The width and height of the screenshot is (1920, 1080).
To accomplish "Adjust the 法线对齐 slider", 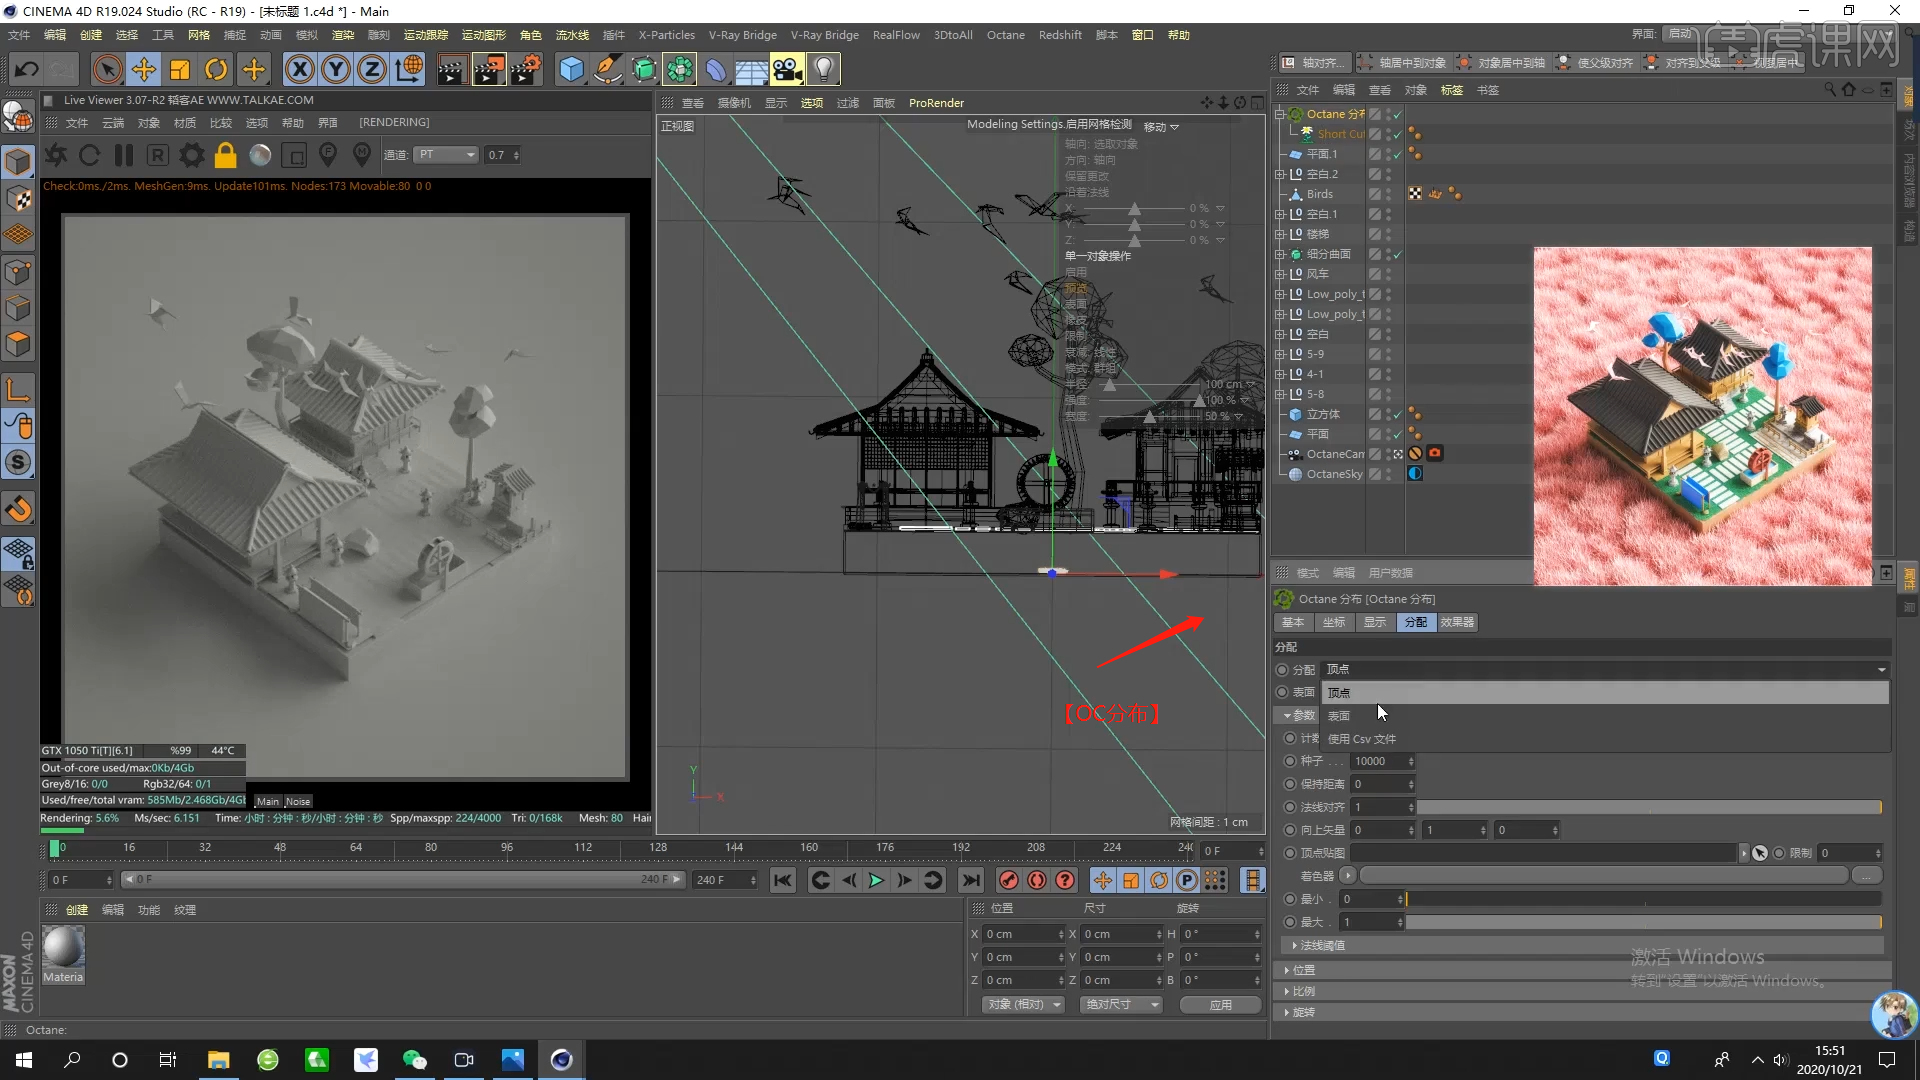I will pos(1649,807).
